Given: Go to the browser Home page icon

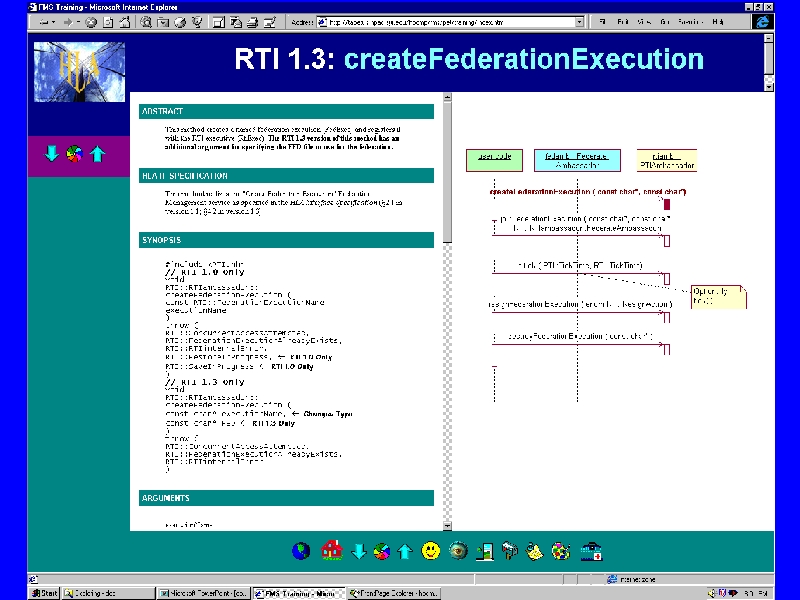Looking at the screenshot, I should [124, 22].
